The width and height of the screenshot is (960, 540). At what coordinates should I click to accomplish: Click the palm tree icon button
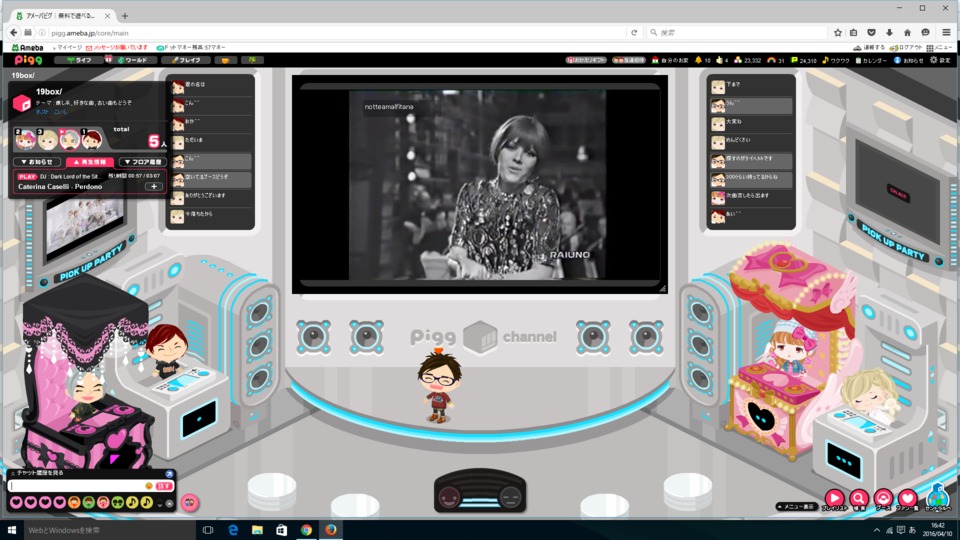tap(252, 60)
